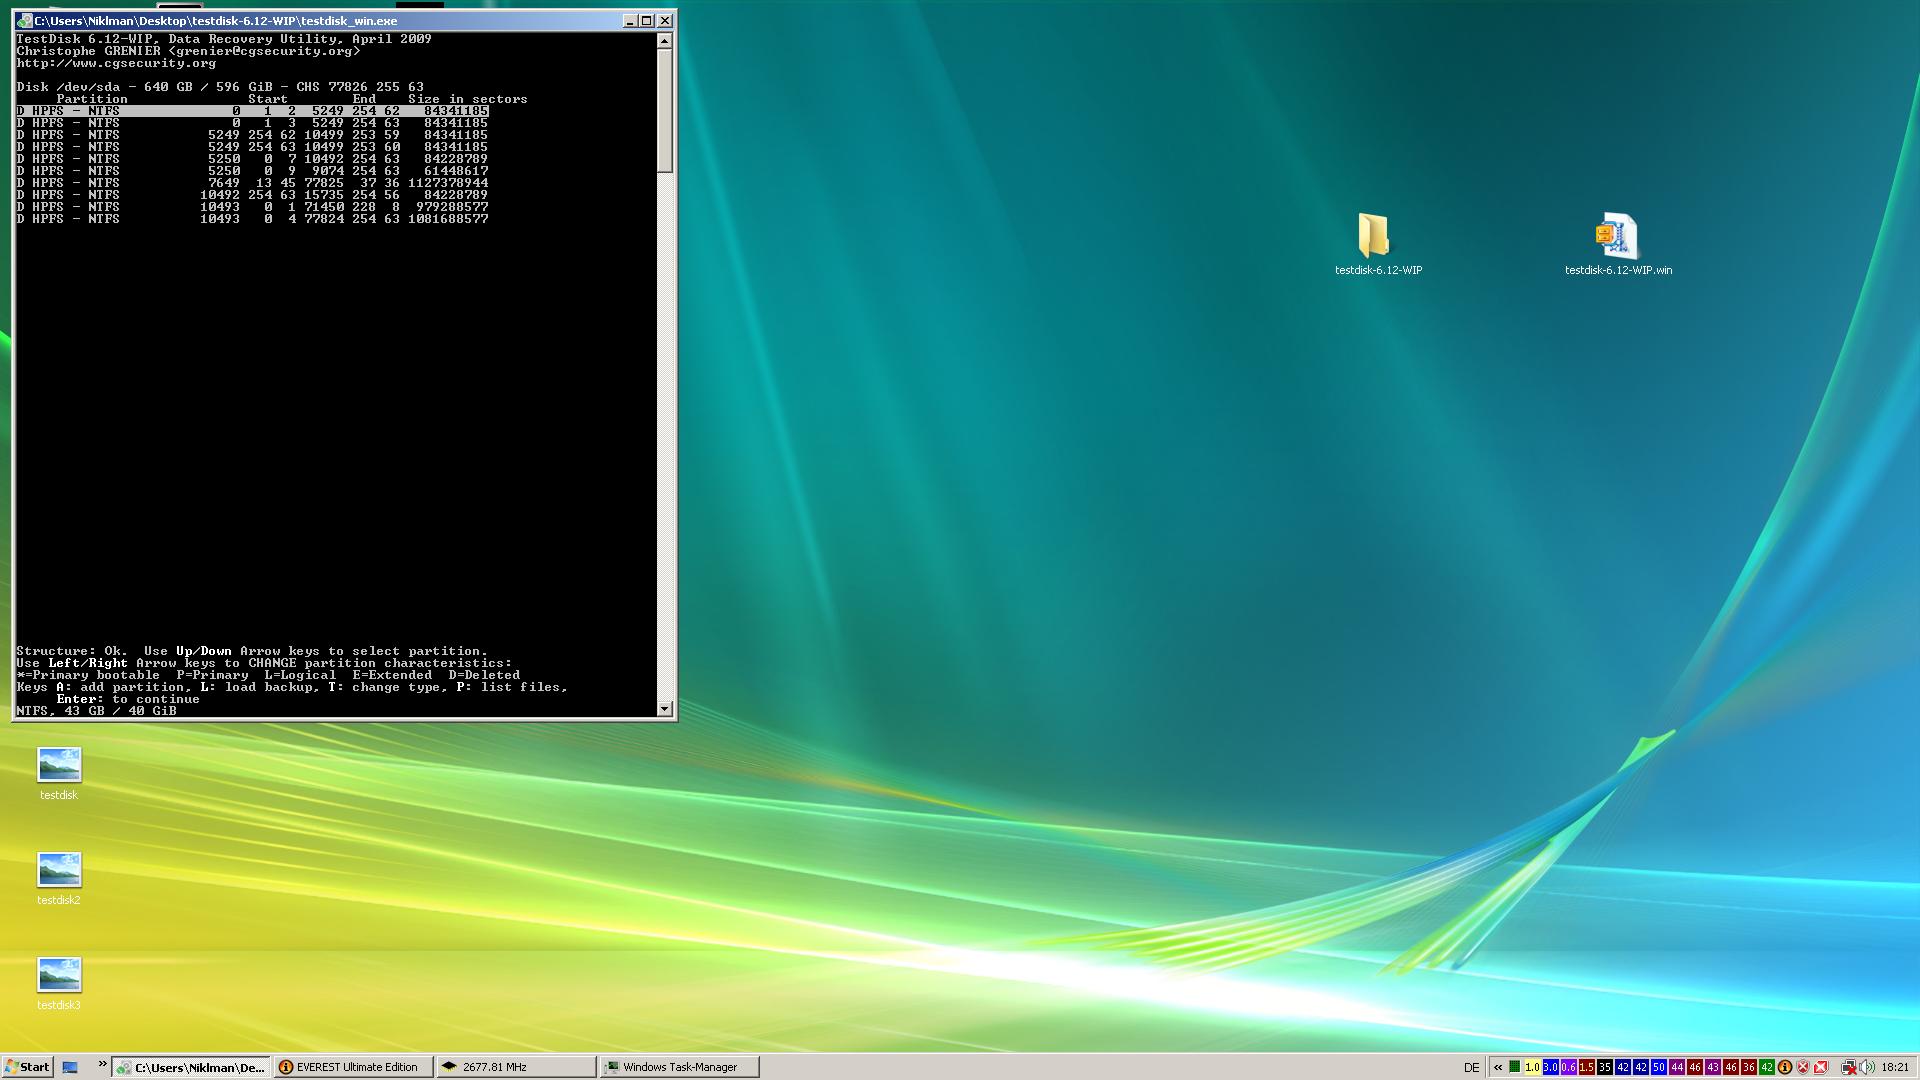Image resolution: width=1920 pixels, height=1080 pixels.
Task: Click the yellow 1.0 sensor tray indicator
Action: [1532, 1067]
